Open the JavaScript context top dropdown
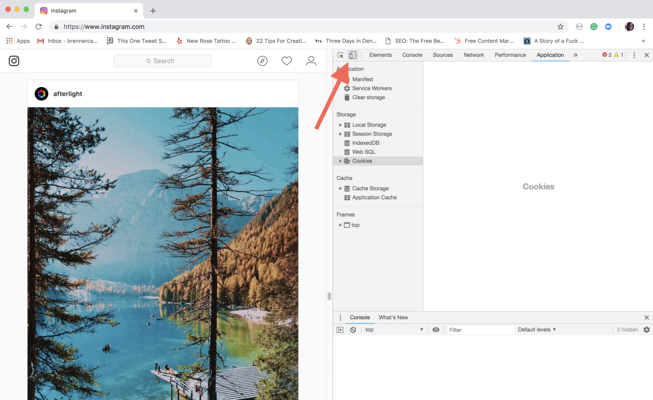 point(394,330)
